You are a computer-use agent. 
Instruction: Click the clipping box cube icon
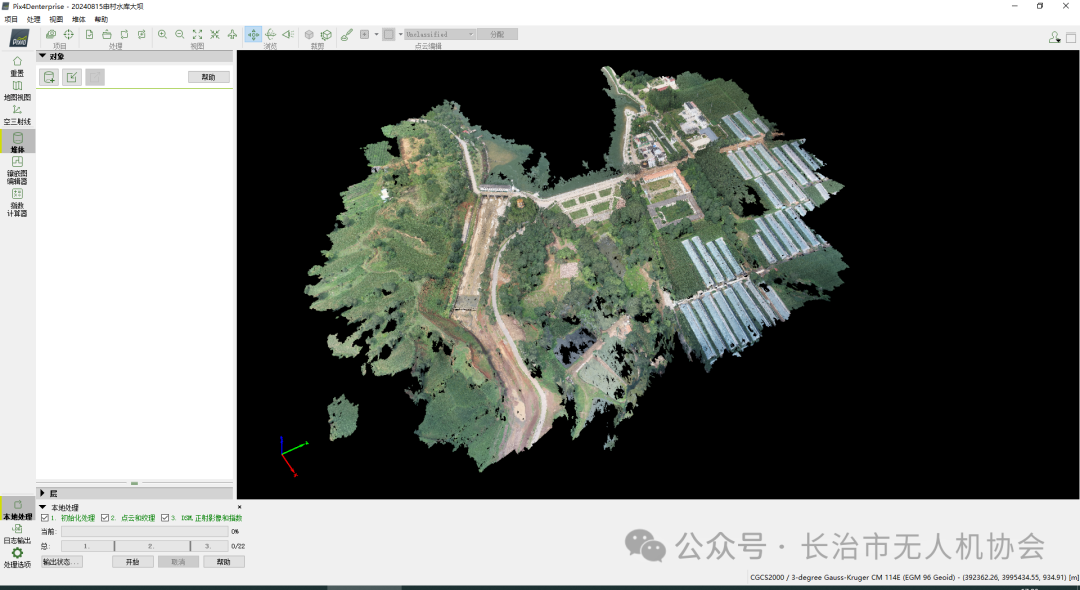pos(309,34)
